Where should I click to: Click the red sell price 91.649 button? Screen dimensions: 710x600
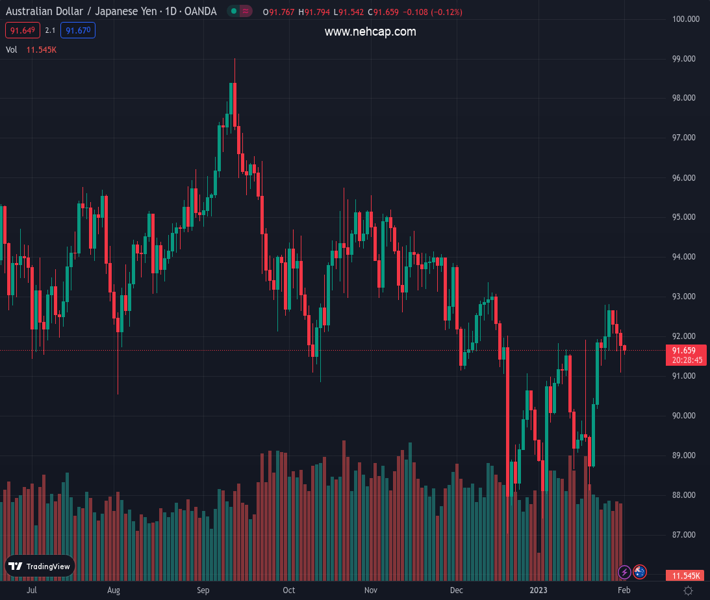click(22, 31)
